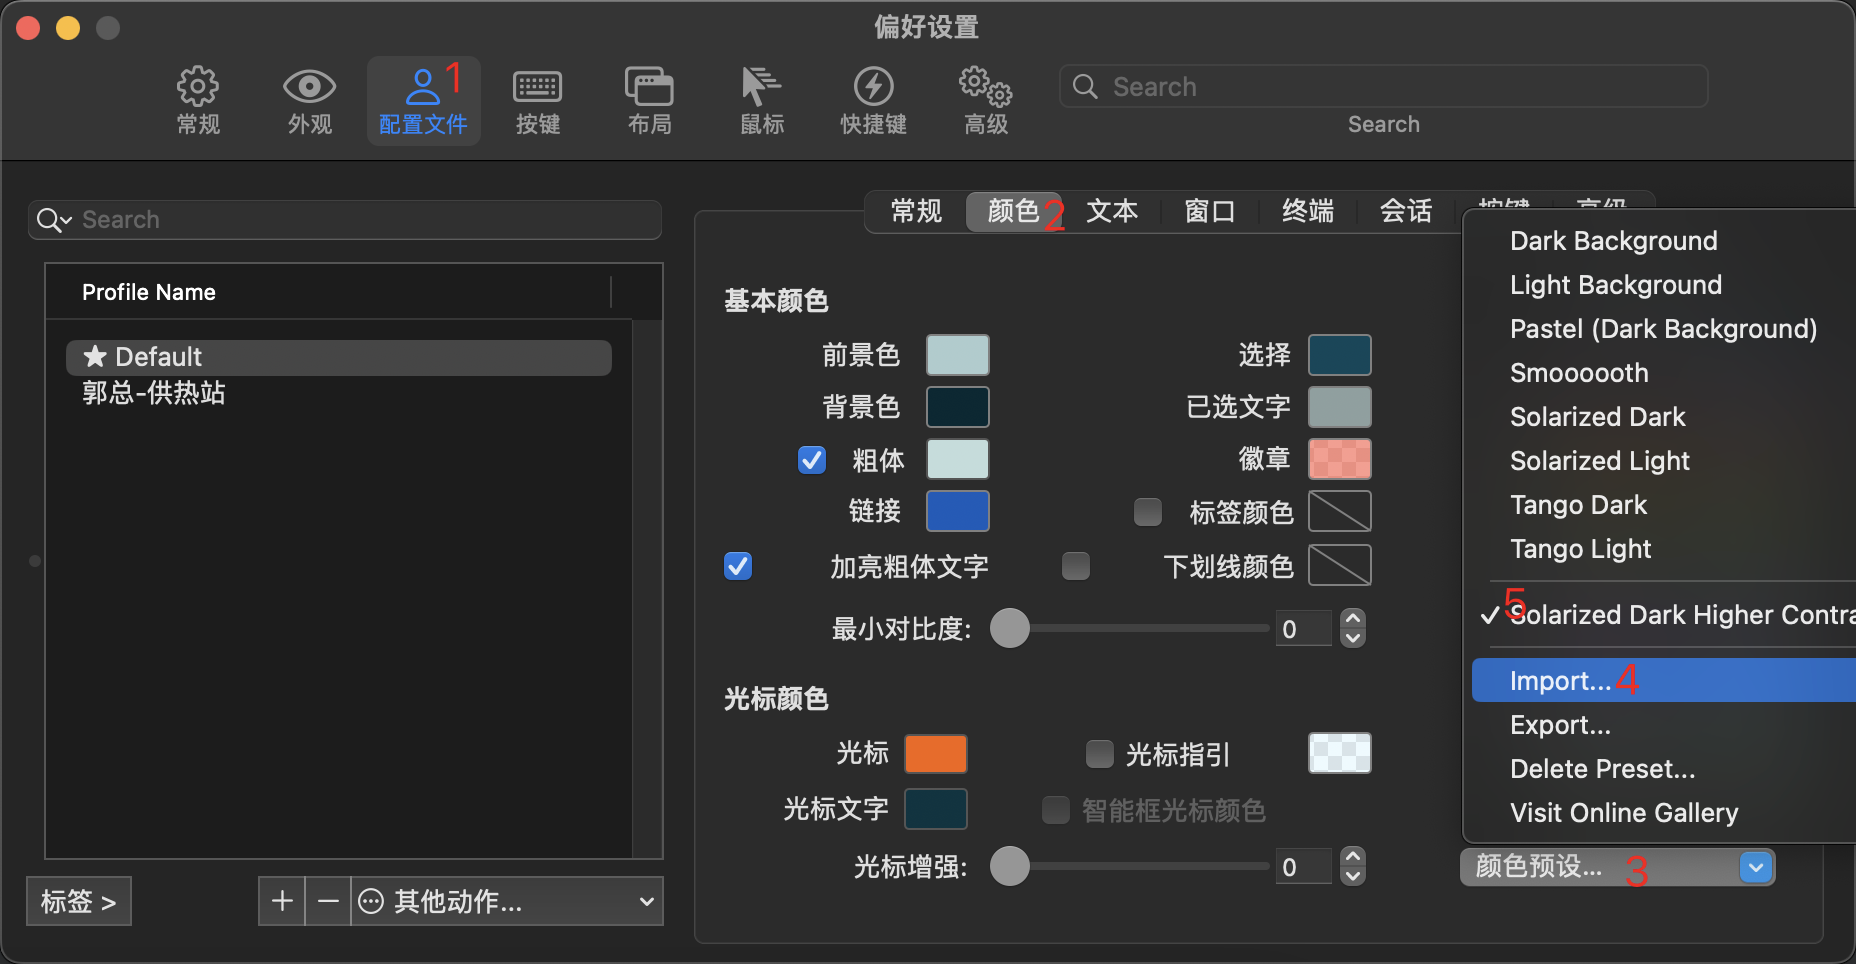Viewport: 1856px width, 964px height.
Task: Open the 已选文字 selected text swatch
Action: 1340,407
